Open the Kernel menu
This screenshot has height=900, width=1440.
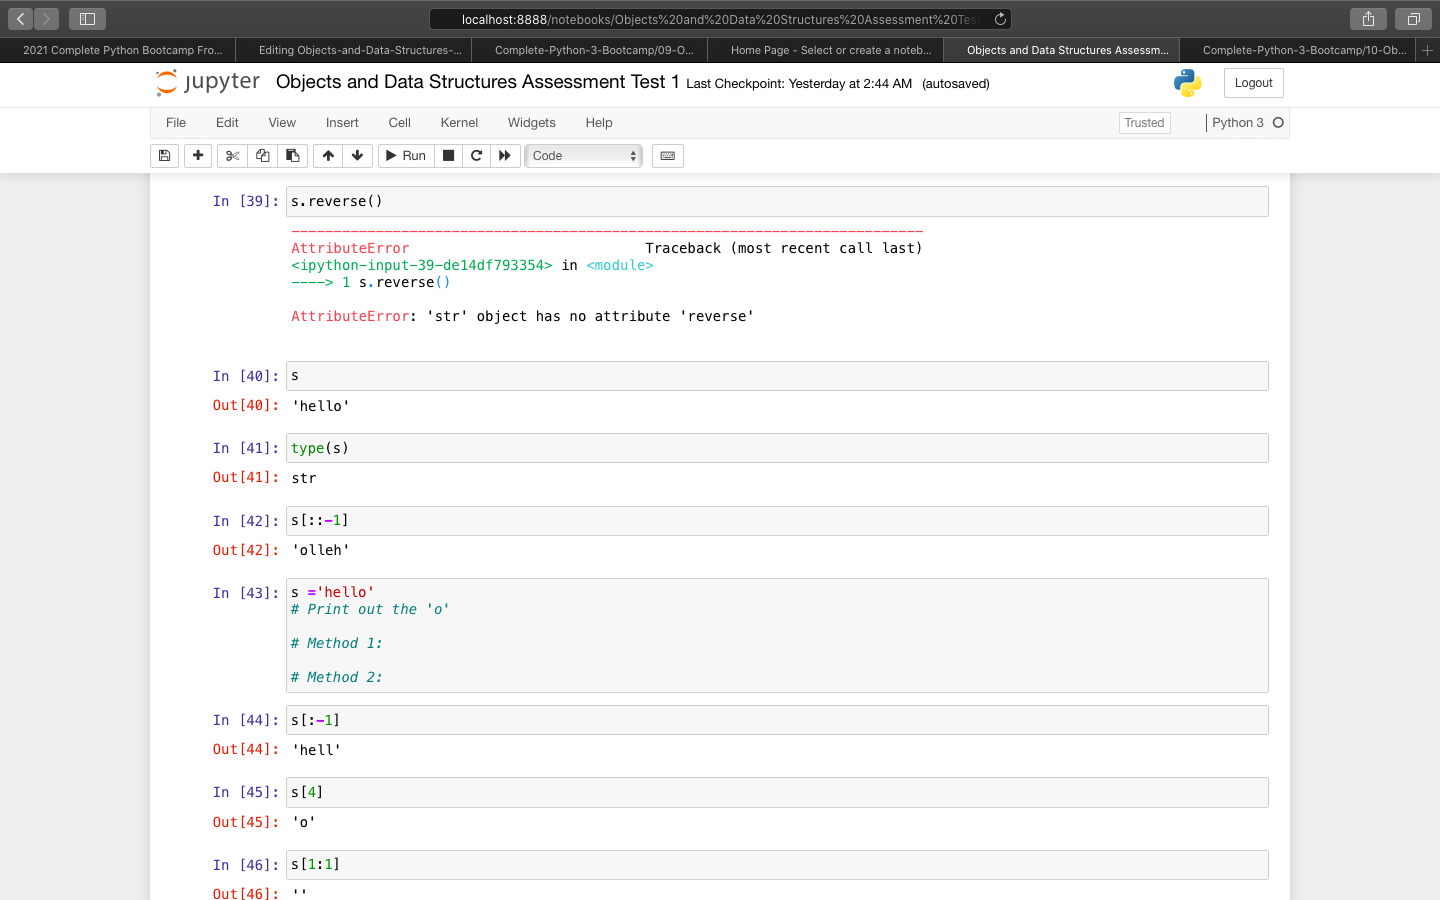[459, 122]
